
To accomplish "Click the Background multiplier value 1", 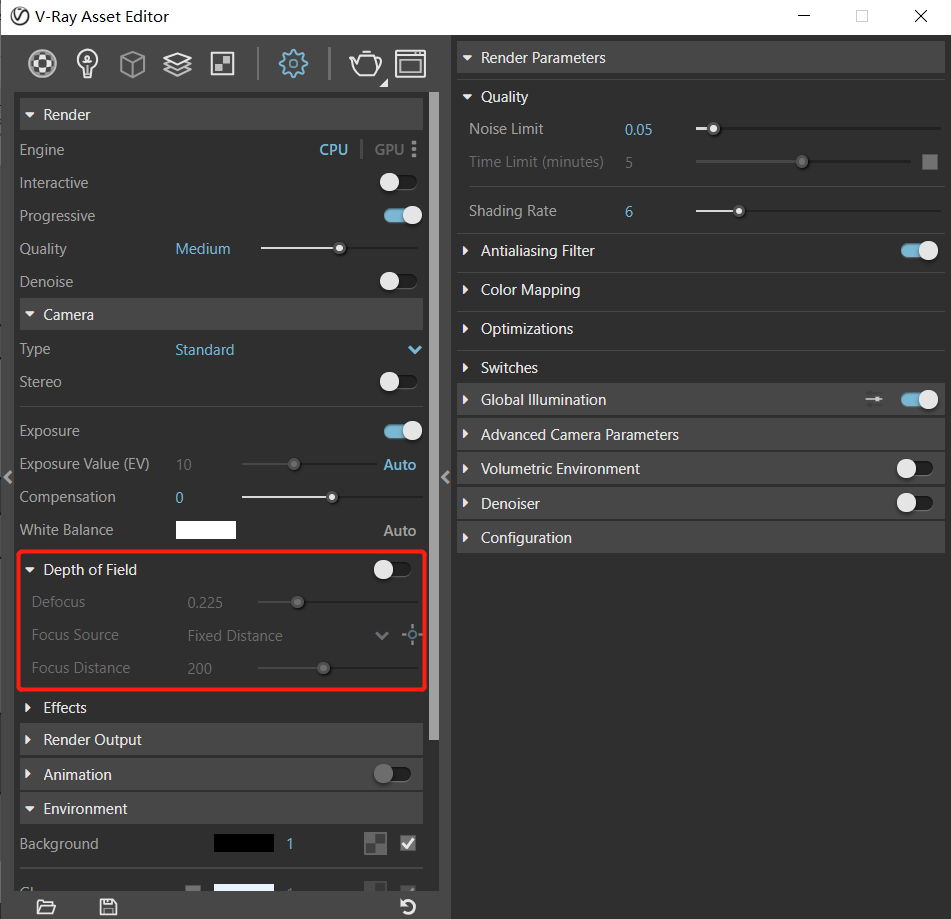I will tap(290, 844).
